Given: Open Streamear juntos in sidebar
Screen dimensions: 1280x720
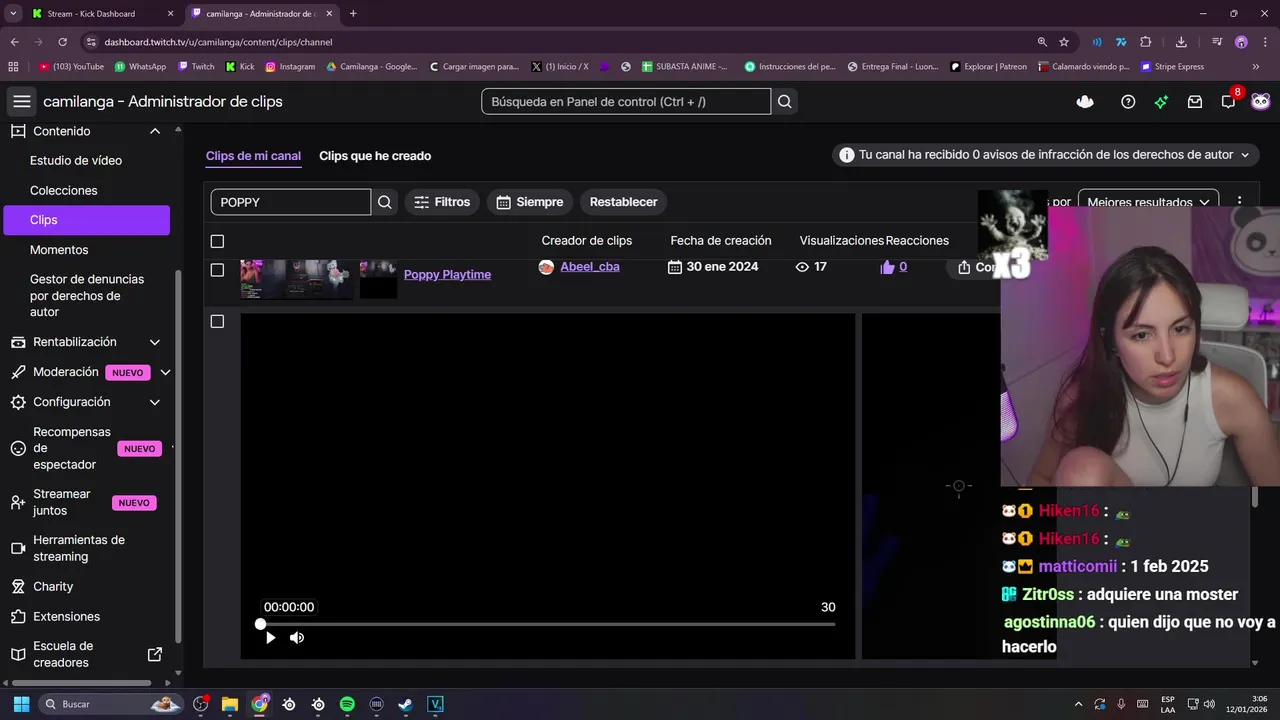Looking at the screenshot, I should pos(62,502).
